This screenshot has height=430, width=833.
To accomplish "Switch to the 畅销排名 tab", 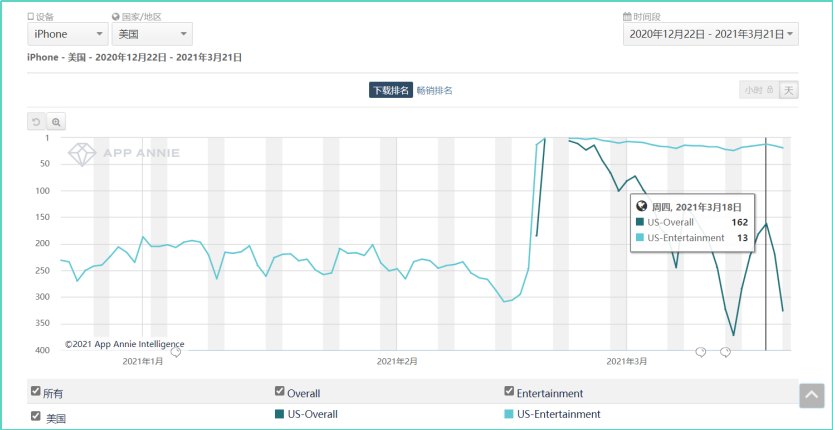I will pyautogui.click(x=434, y=91).
